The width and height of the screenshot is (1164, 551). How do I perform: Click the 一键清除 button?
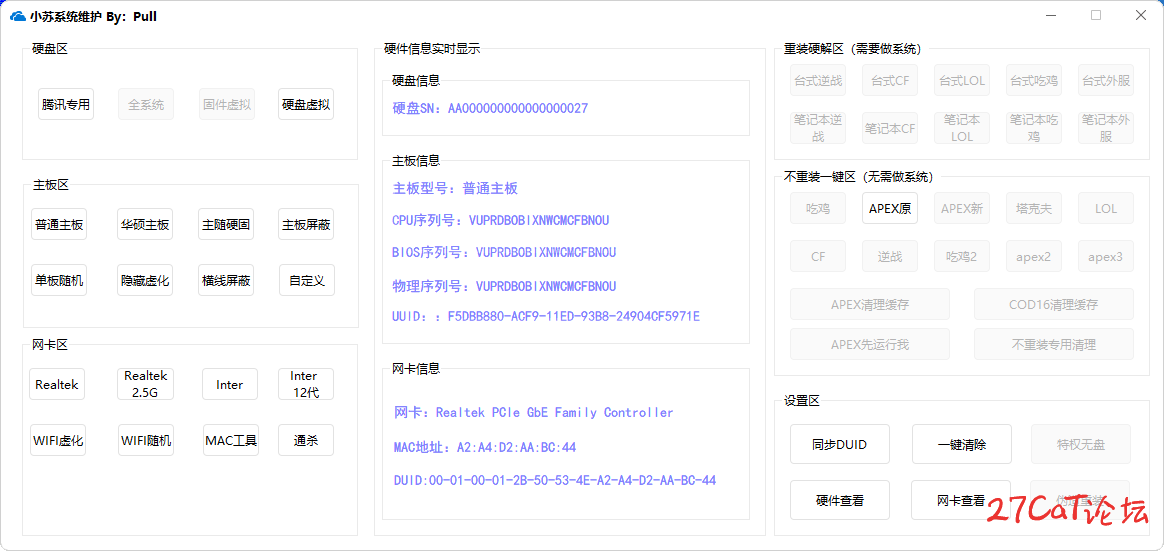click(x=961, y=445)
